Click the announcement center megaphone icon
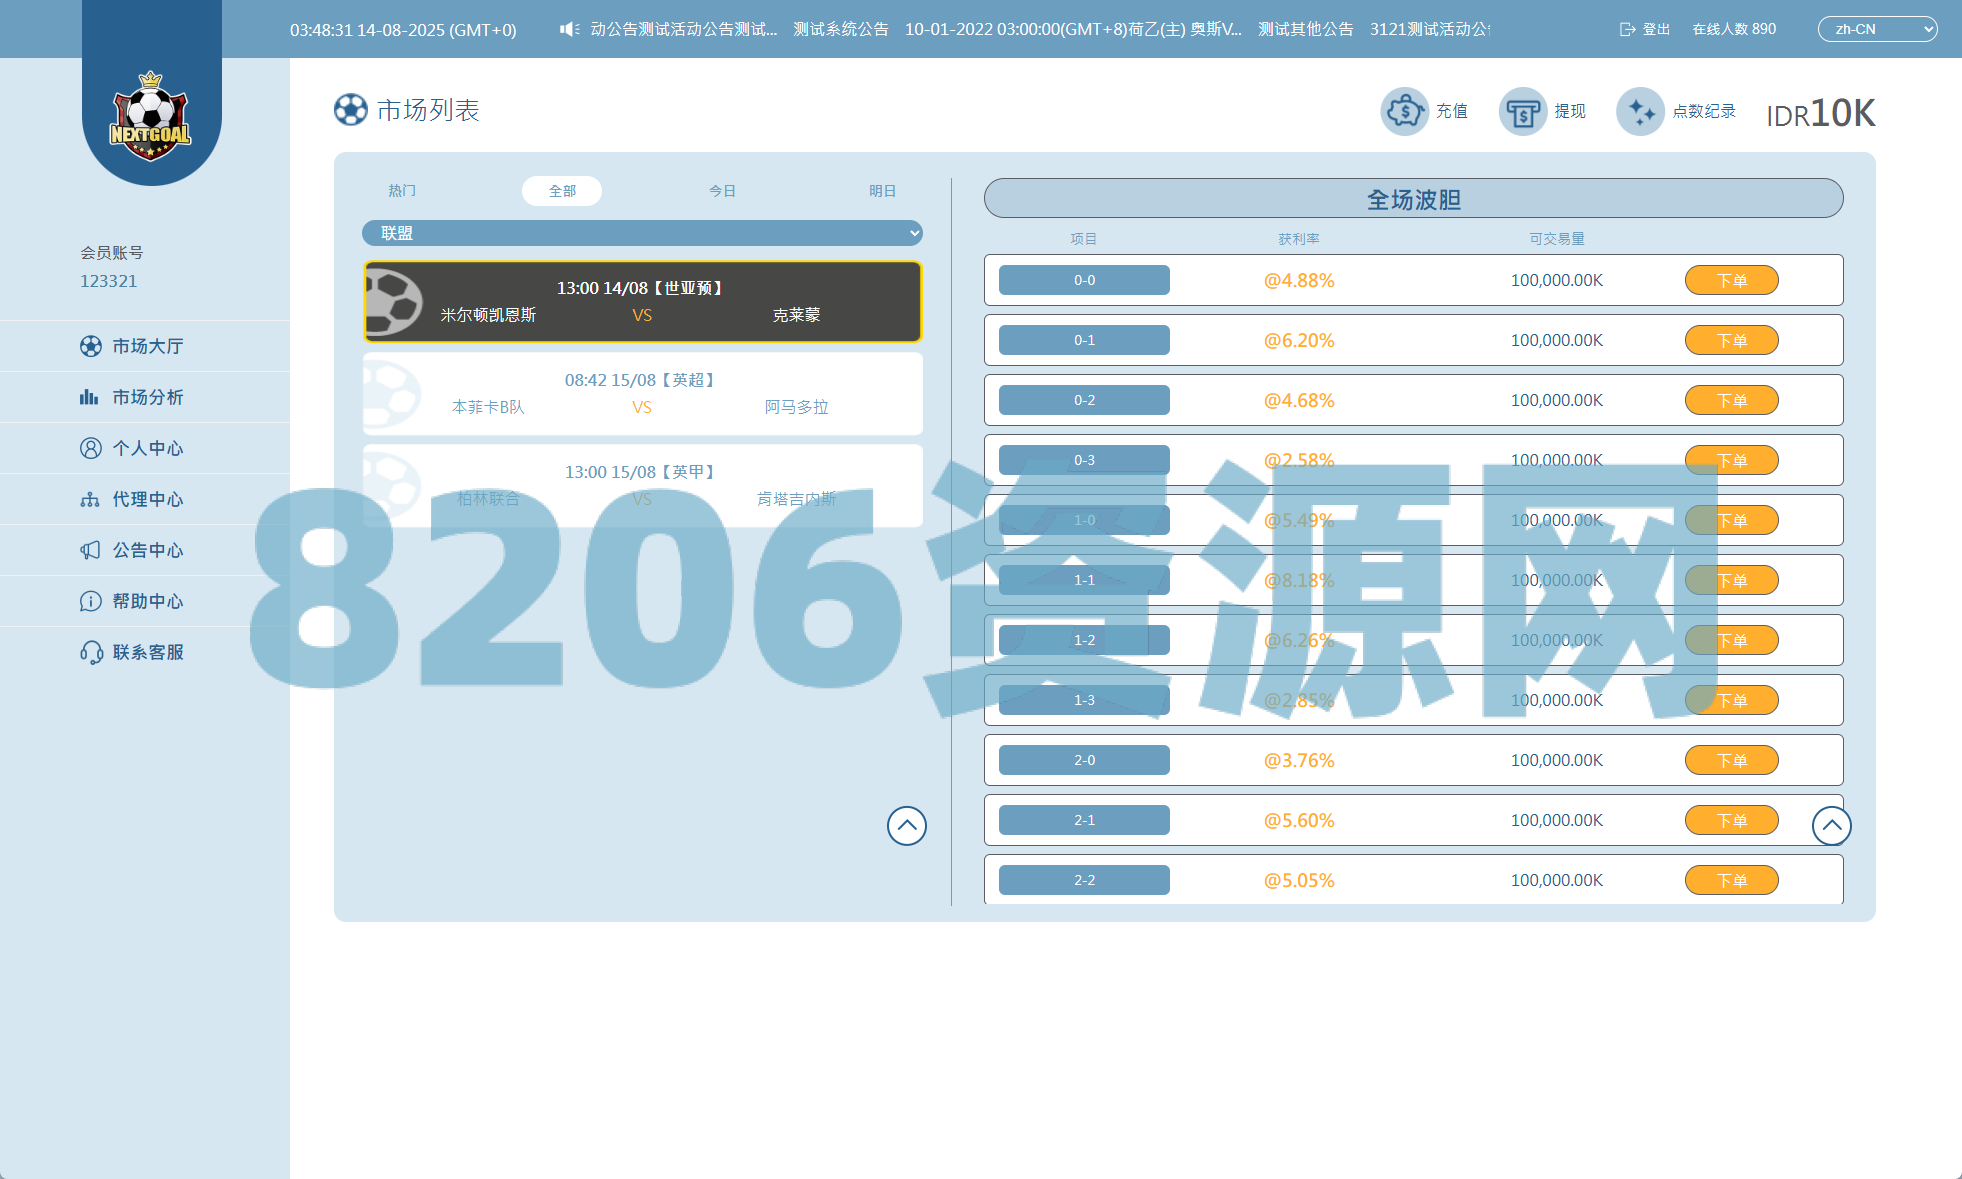This screenshot has height=1179, width=1962. [x=90, y=550]
